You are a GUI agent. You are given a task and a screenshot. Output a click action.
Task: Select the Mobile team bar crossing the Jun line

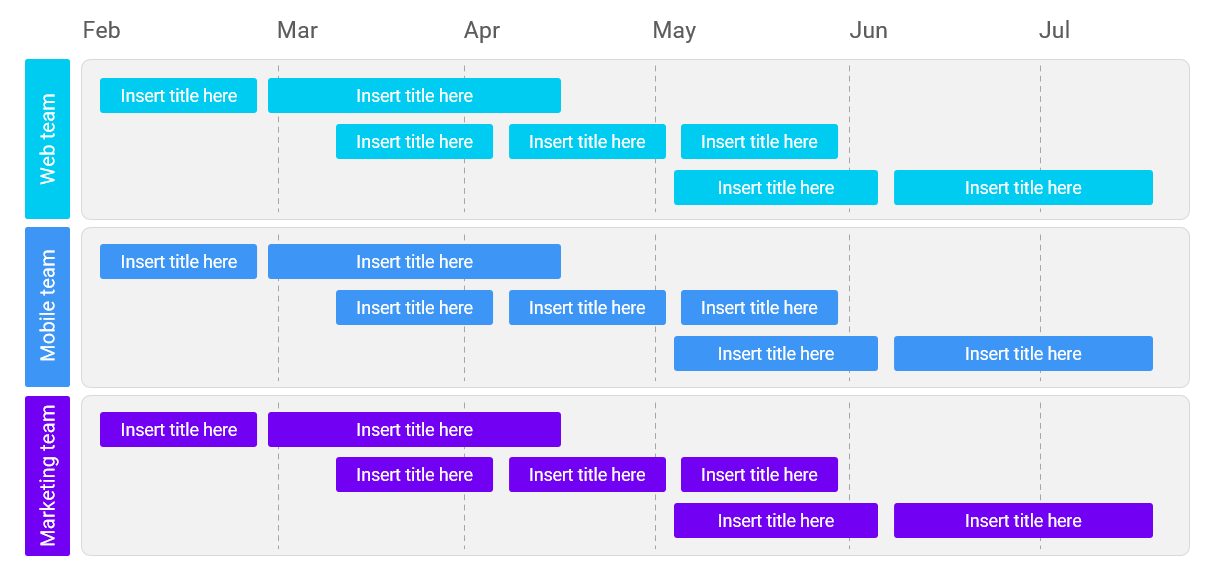point(775,354)
